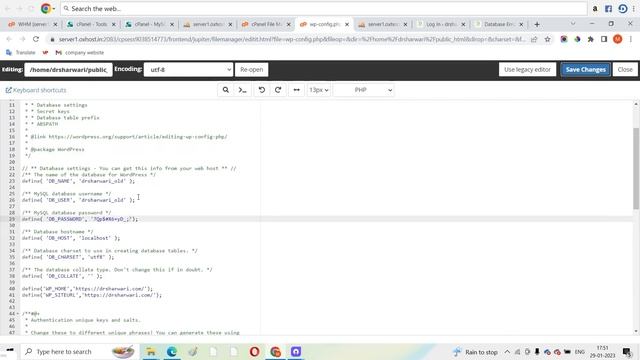
Task: Click the DB_USER define line
Action: click(x=78, y=200)
